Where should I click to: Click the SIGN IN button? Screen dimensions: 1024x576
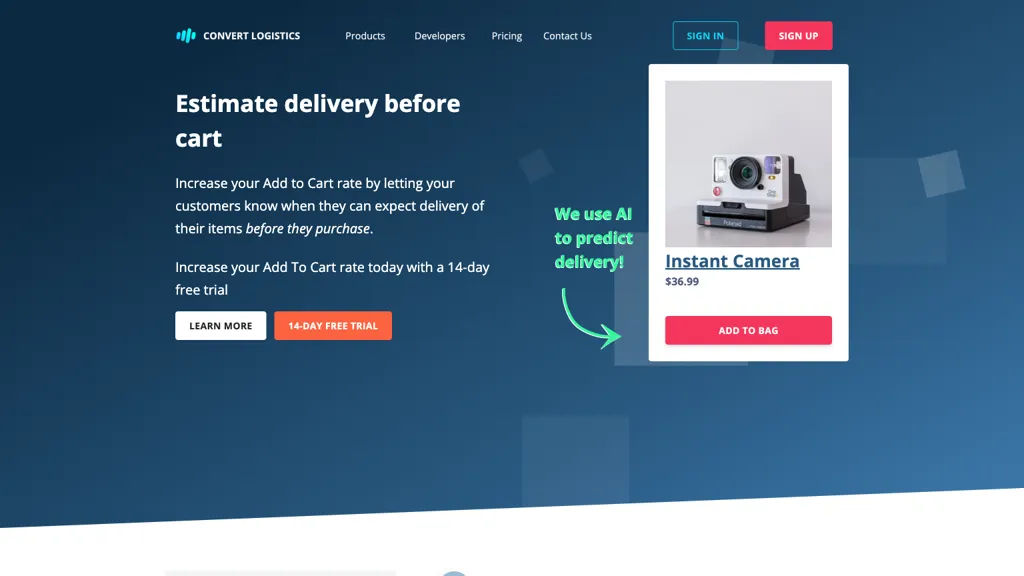click(x=705, y=36)
